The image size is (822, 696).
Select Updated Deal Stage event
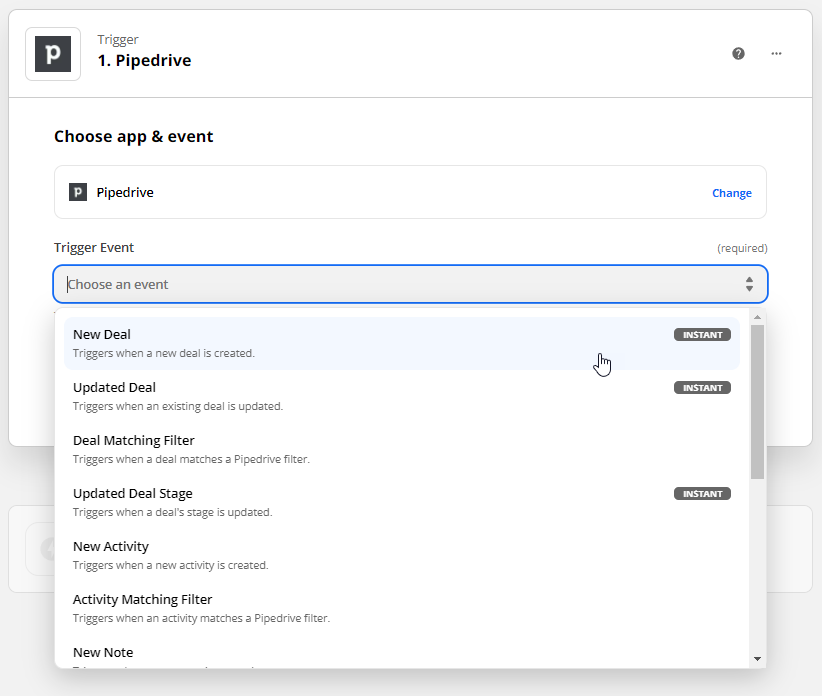[x=300, y=502]
